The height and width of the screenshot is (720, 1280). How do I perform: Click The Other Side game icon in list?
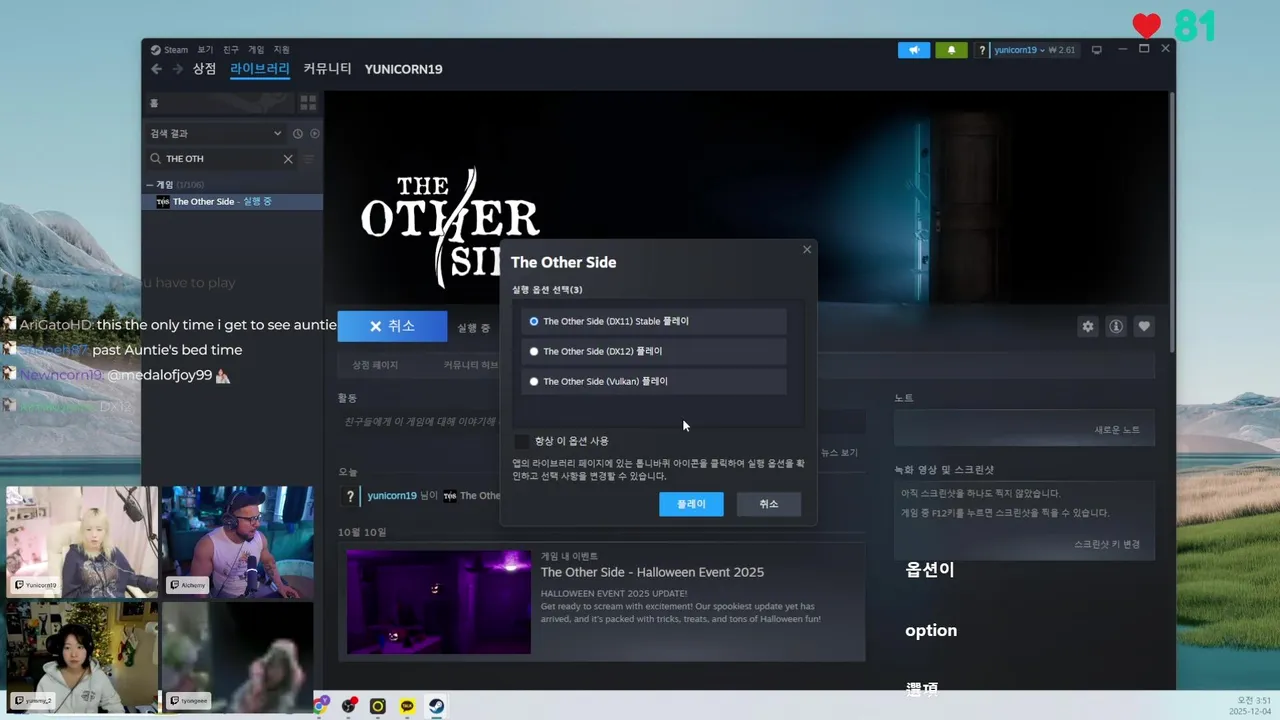click(163, 202)
